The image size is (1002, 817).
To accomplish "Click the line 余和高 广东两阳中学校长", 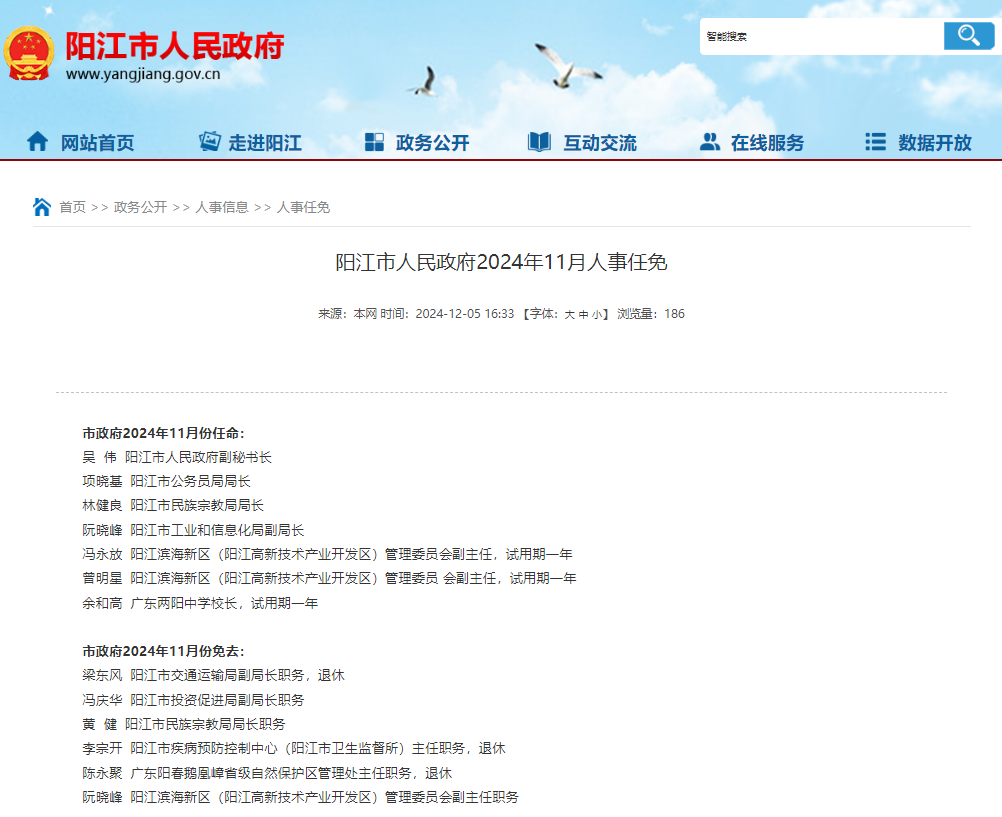I will 200,603.
